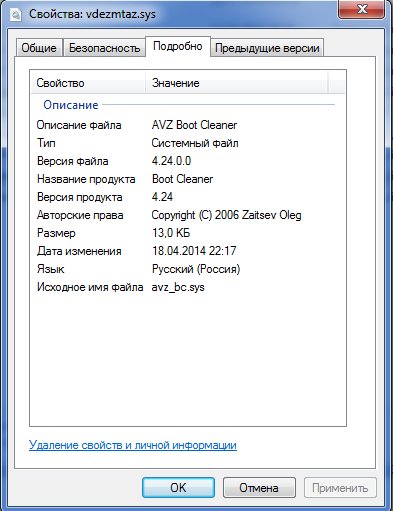393x511 pixels.
Task: Click the Системный файл value
Action: pos(195,143)
